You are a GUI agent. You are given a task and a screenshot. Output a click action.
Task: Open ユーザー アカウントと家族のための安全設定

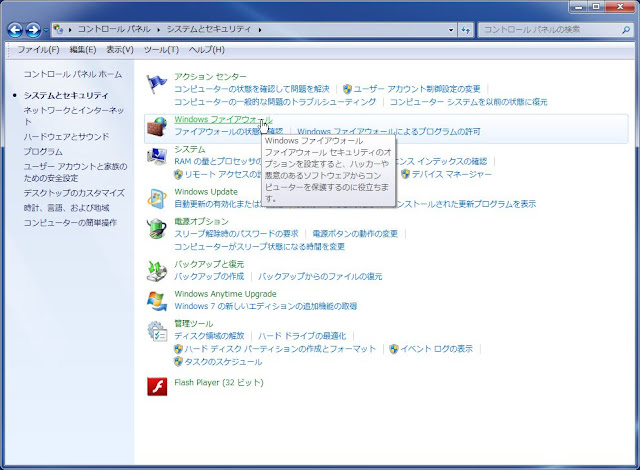75,172
